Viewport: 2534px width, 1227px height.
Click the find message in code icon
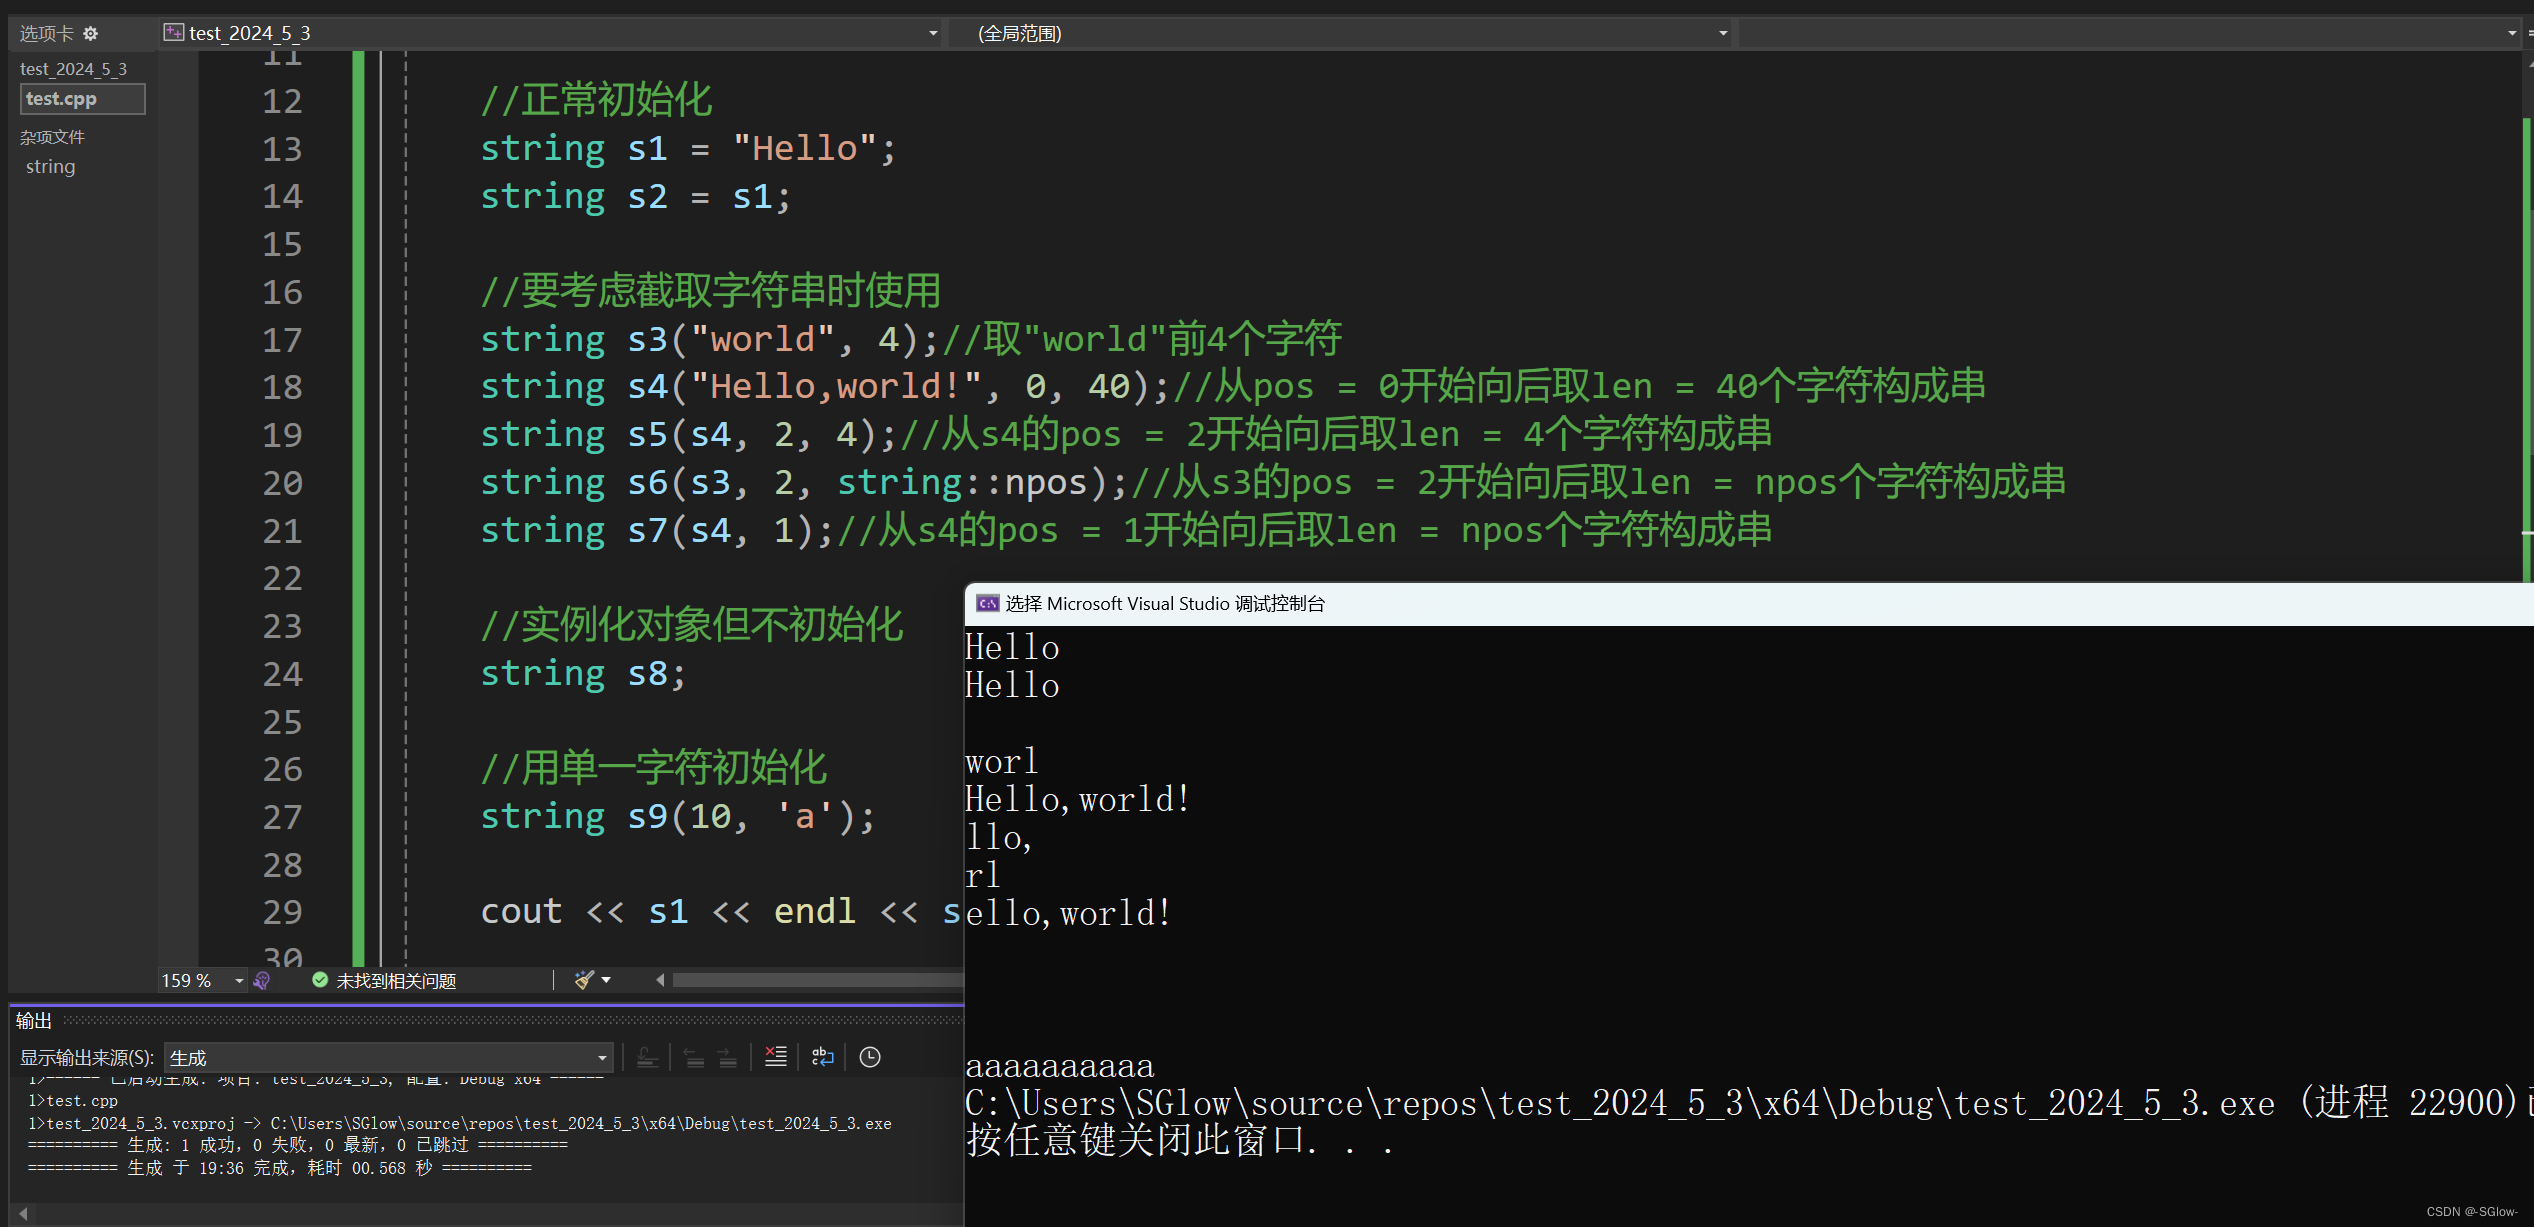pos(647,1057)
